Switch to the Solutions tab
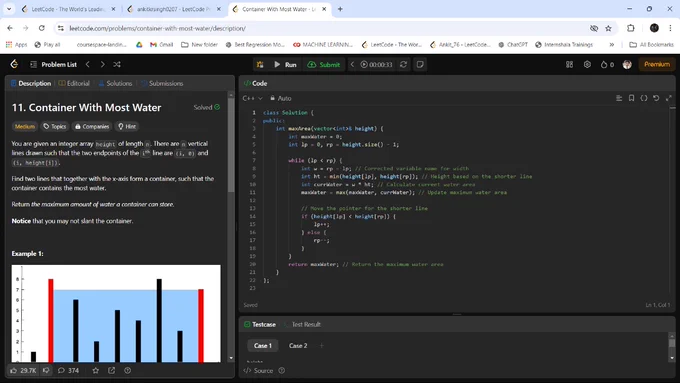The width and height of the screenshot is (680, 383). coord(115,83)
